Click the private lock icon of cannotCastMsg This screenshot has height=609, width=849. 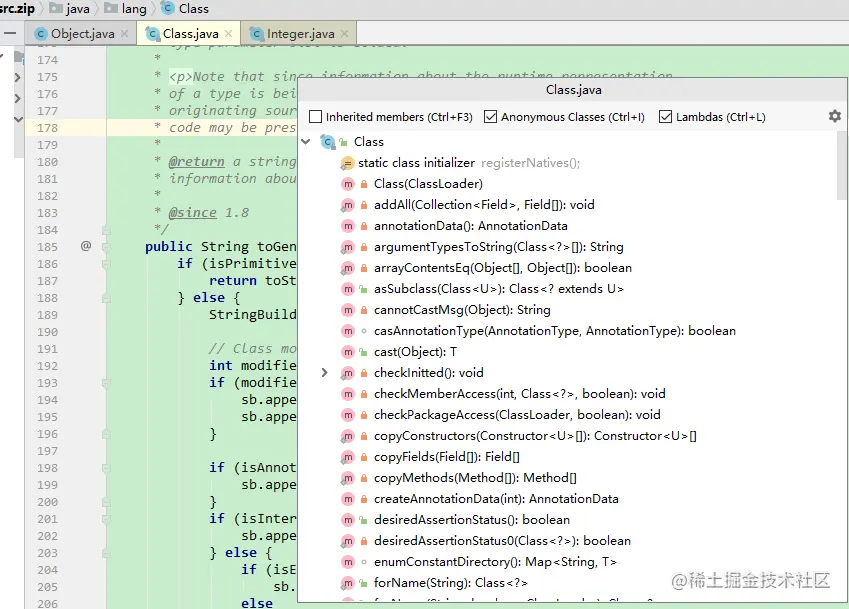tap(364, 310)
